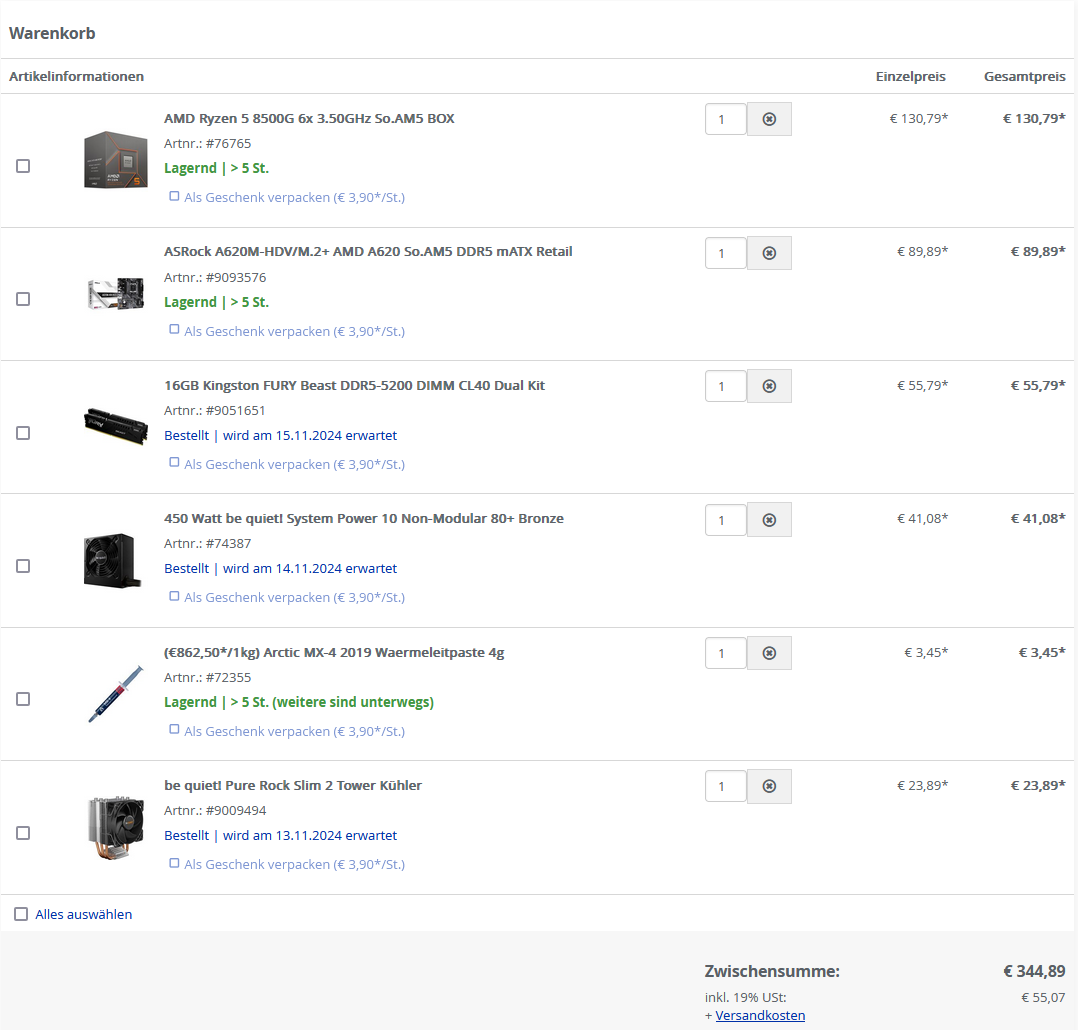Remove be quiet! System Power 10 from cart

click(x=769, y=520)
